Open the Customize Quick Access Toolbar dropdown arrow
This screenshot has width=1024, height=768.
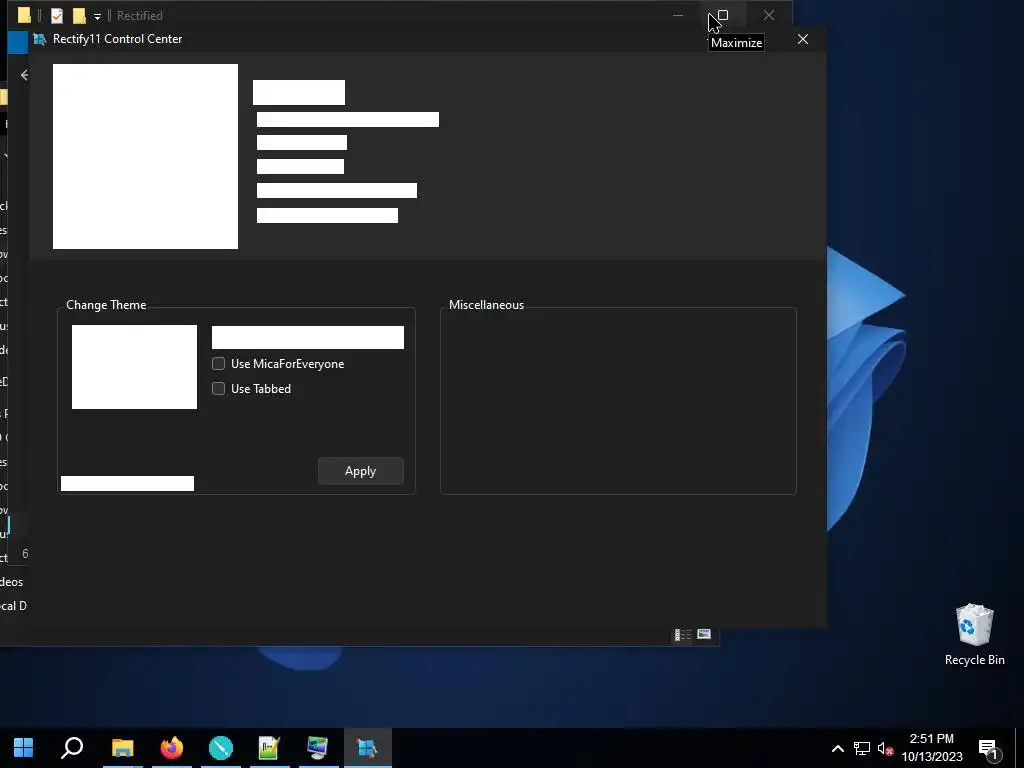[97, 16]
